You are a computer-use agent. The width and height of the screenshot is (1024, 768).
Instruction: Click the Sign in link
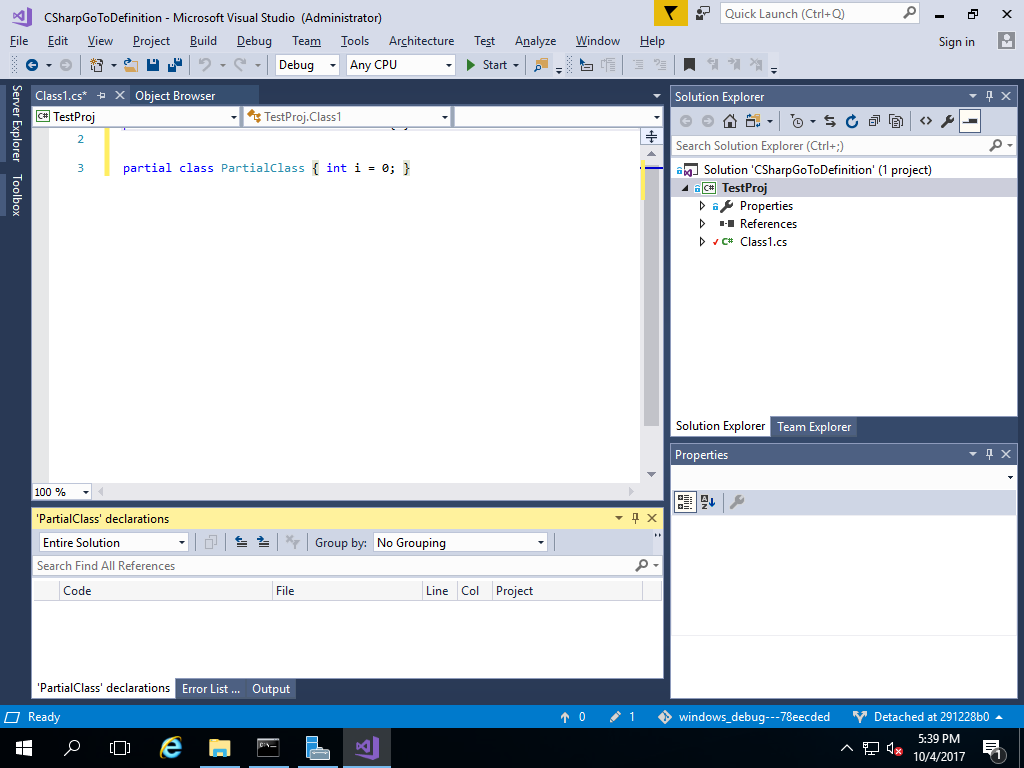click(x=956, y=41)
